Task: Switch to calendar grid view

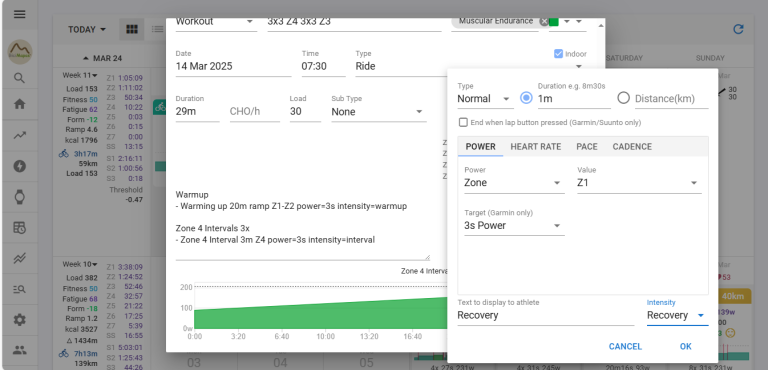Action: coord(132,29)
